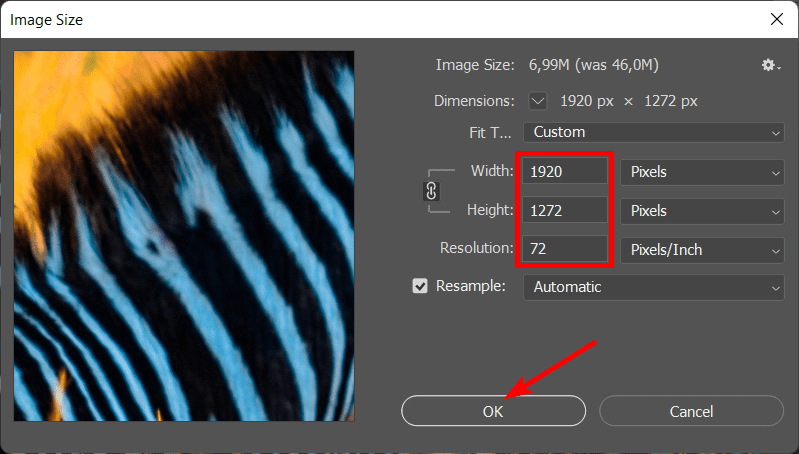Toggle the constrain proportions link icon
The width and height of the screenshot is (799, 454).
[x=431, y=192]
